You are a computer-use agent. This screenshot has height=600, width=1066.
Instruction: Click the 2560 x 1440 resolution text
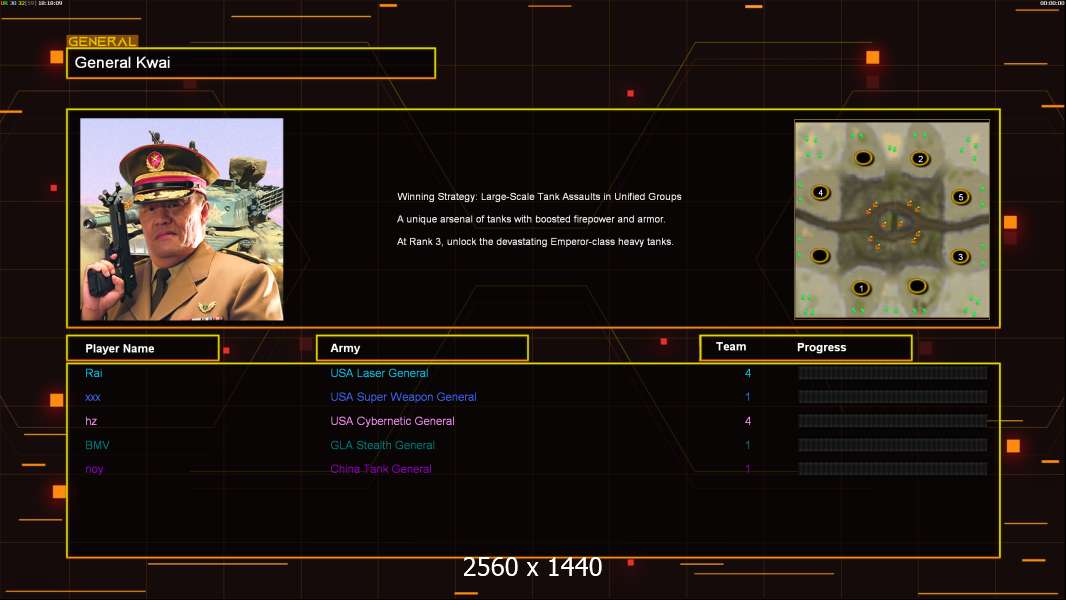[532, 567]
